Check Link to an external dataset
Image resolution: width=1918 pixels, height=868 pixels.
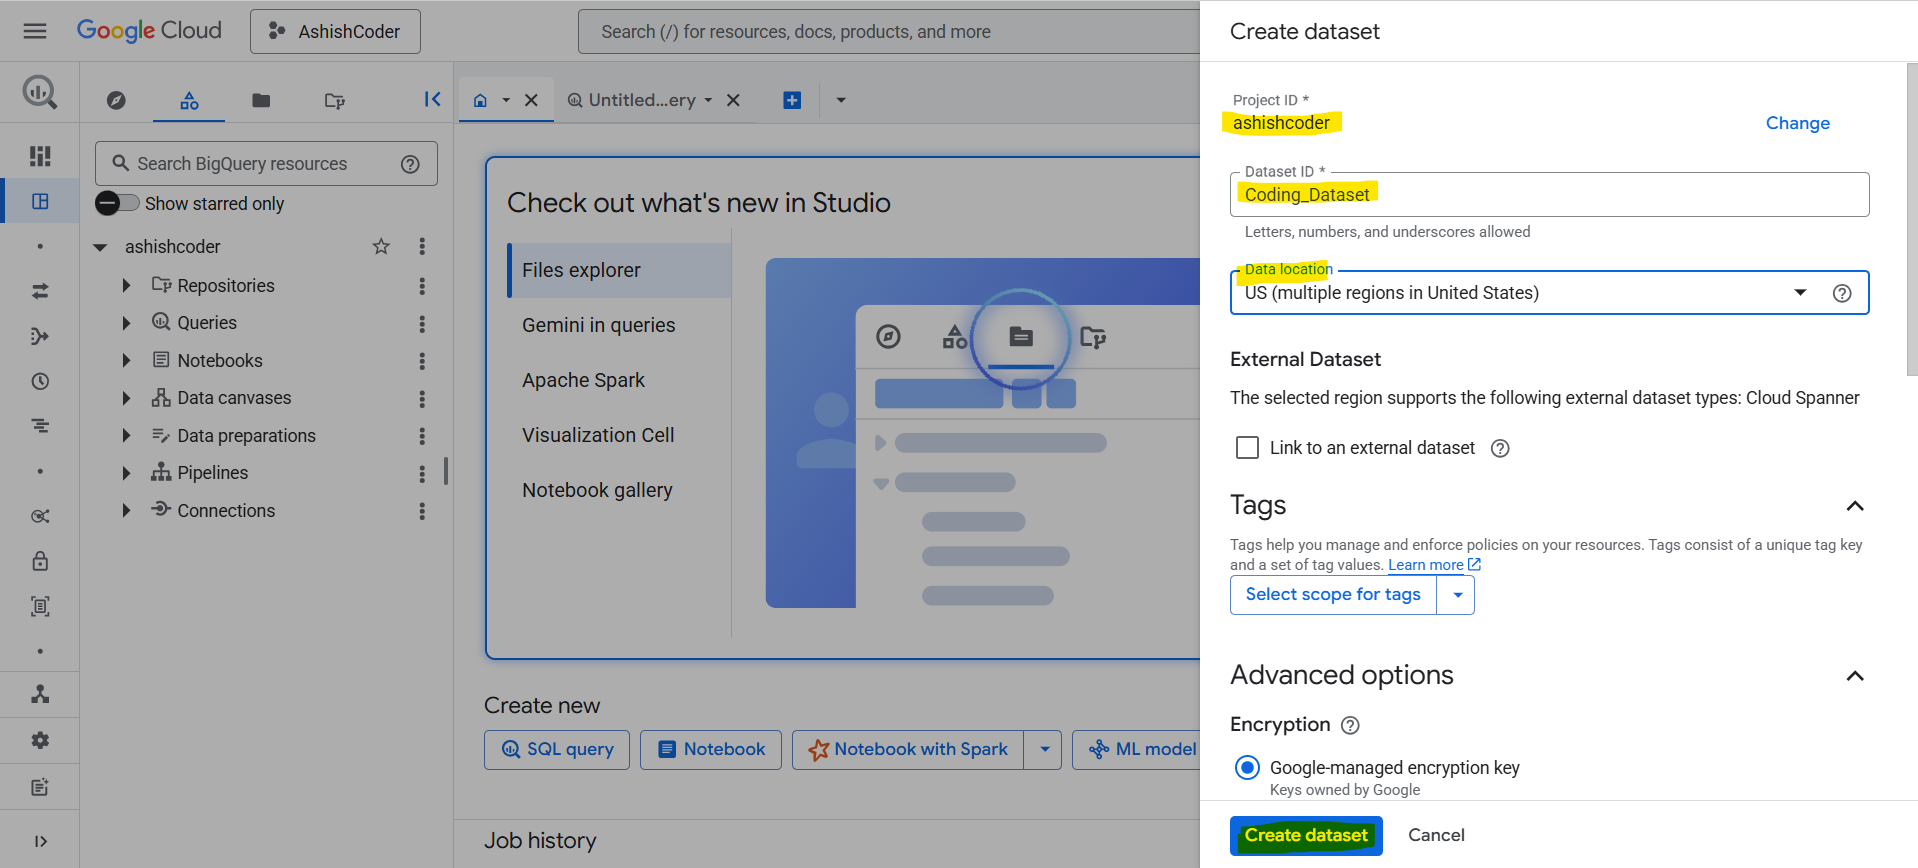(x=1247, y=448)
